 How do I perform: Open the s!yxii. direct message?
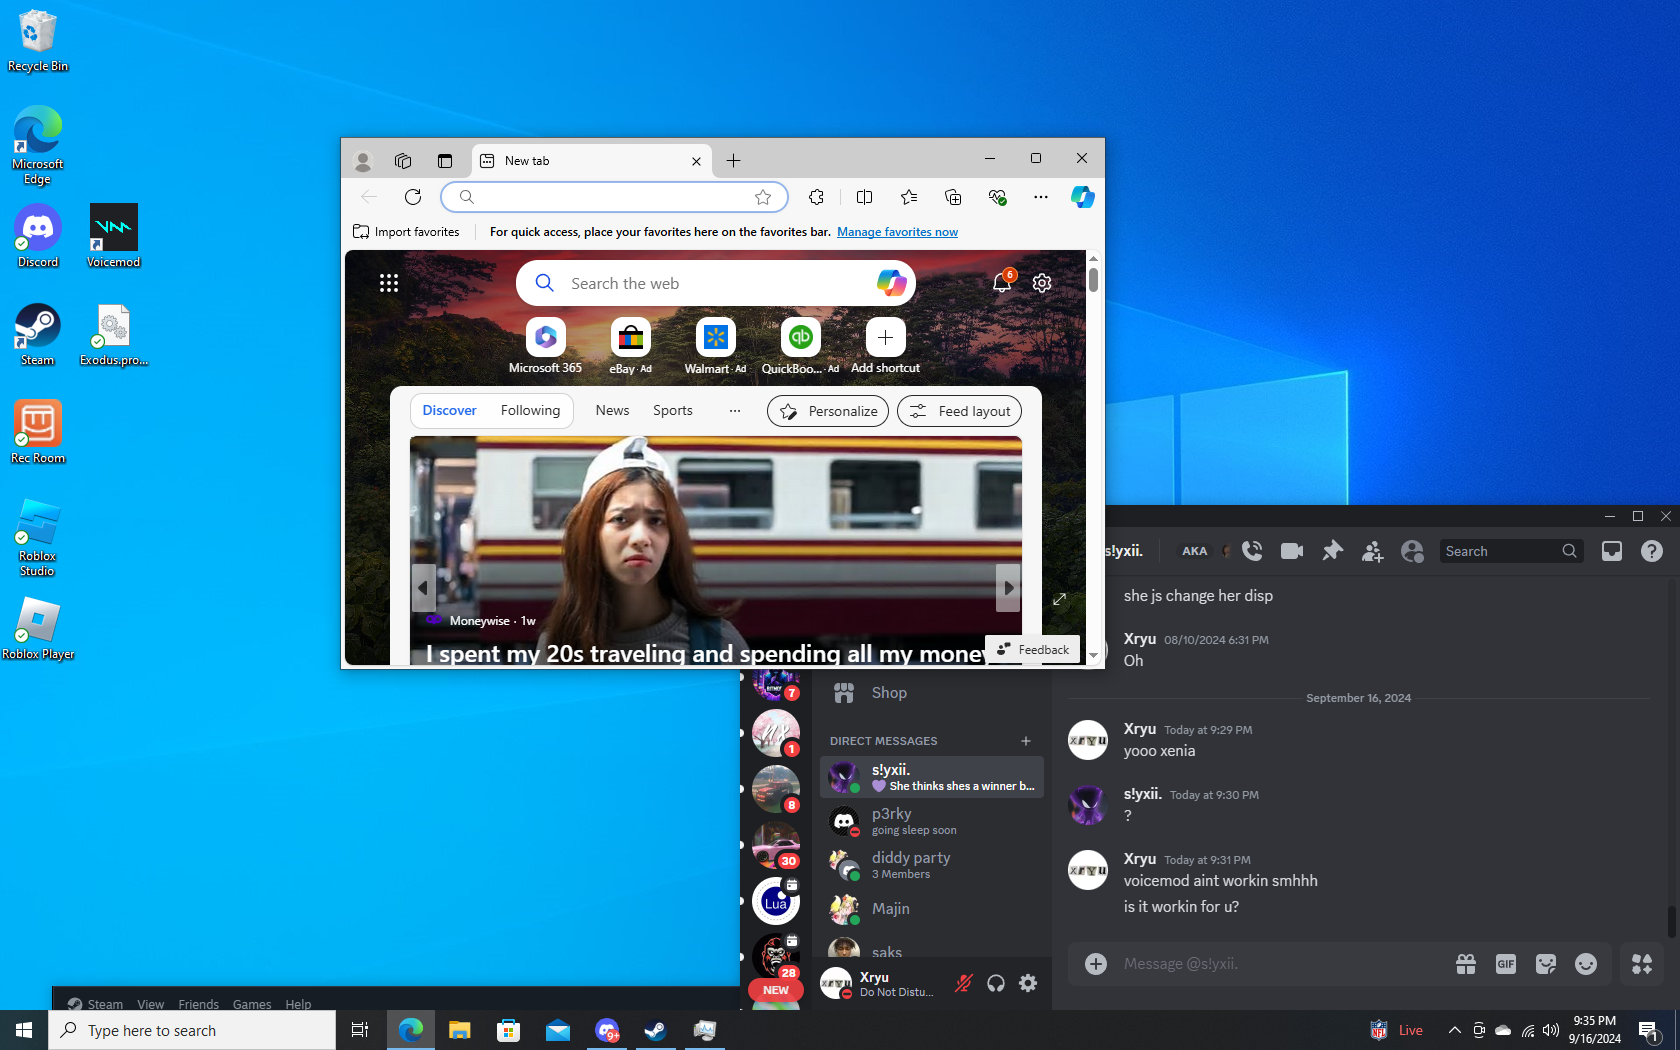[x=931, y=777]
